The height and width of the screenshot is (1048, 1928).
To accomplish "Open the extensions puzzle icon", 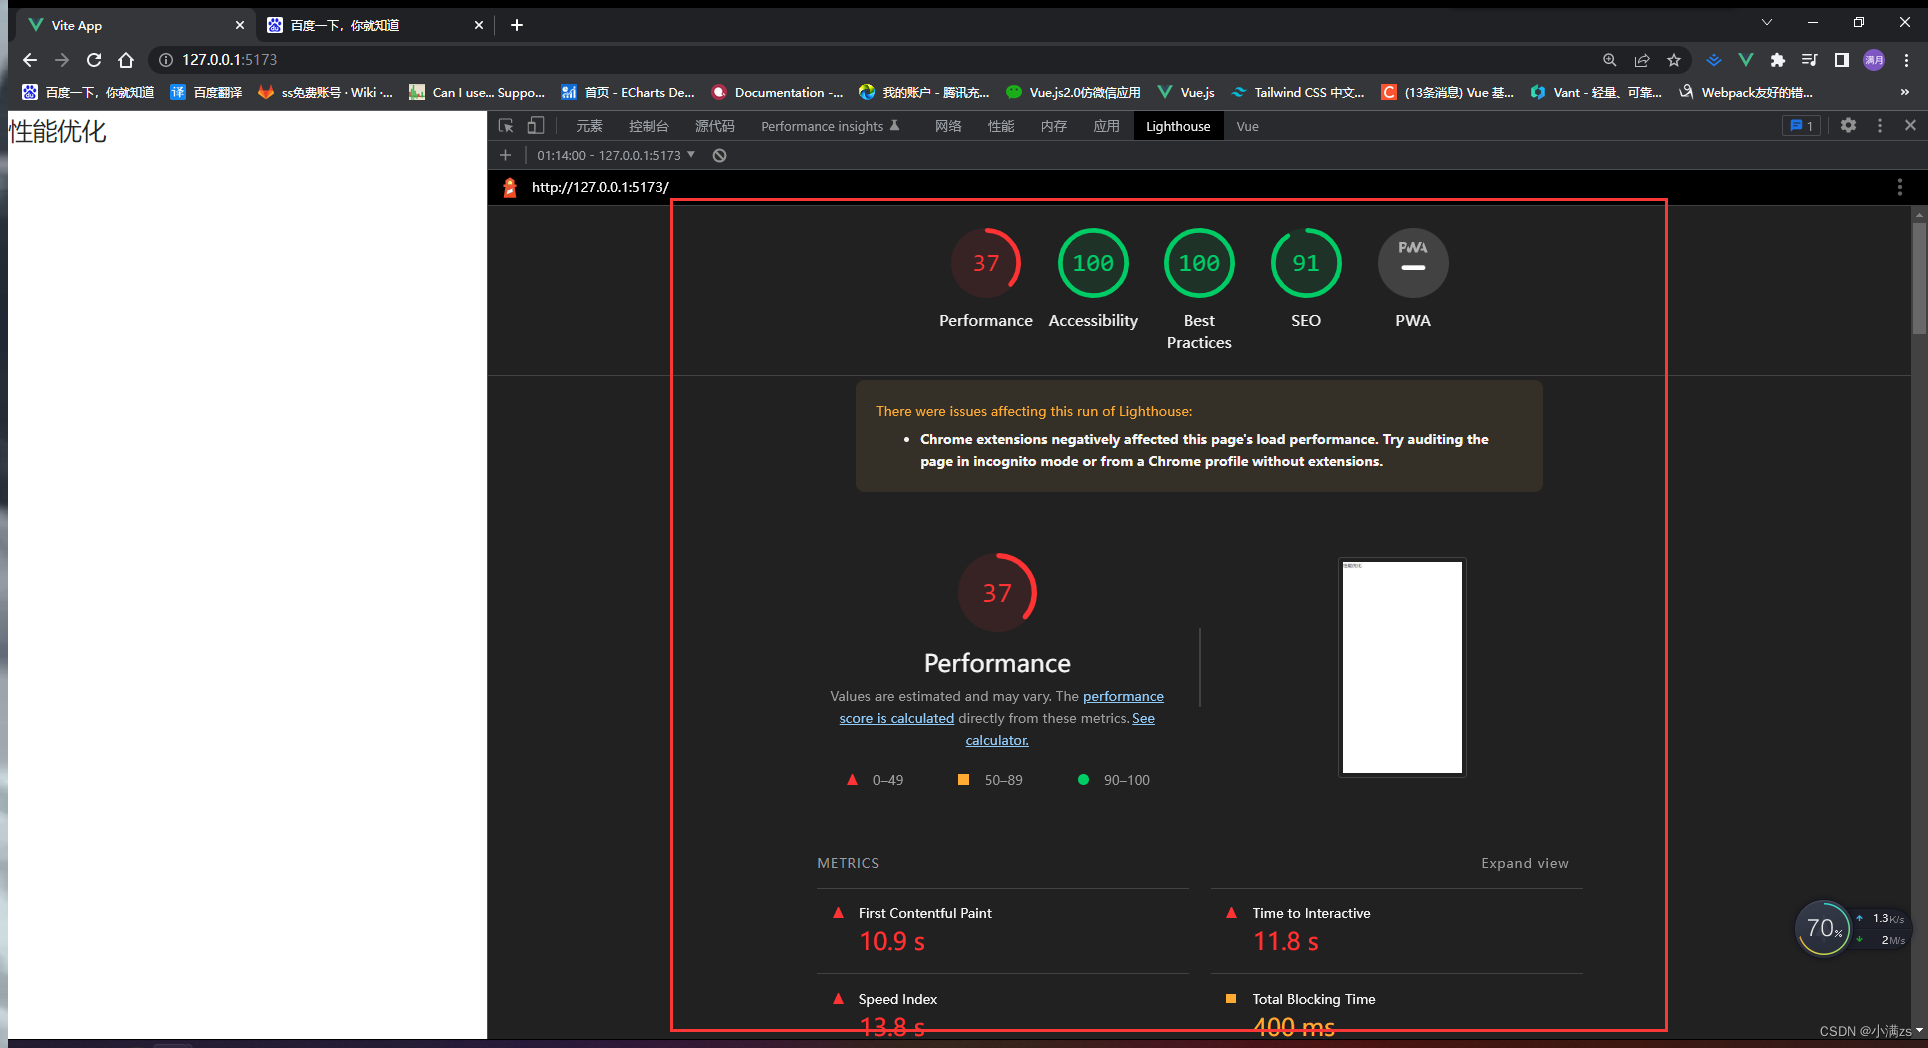I will coord(1778,60).
